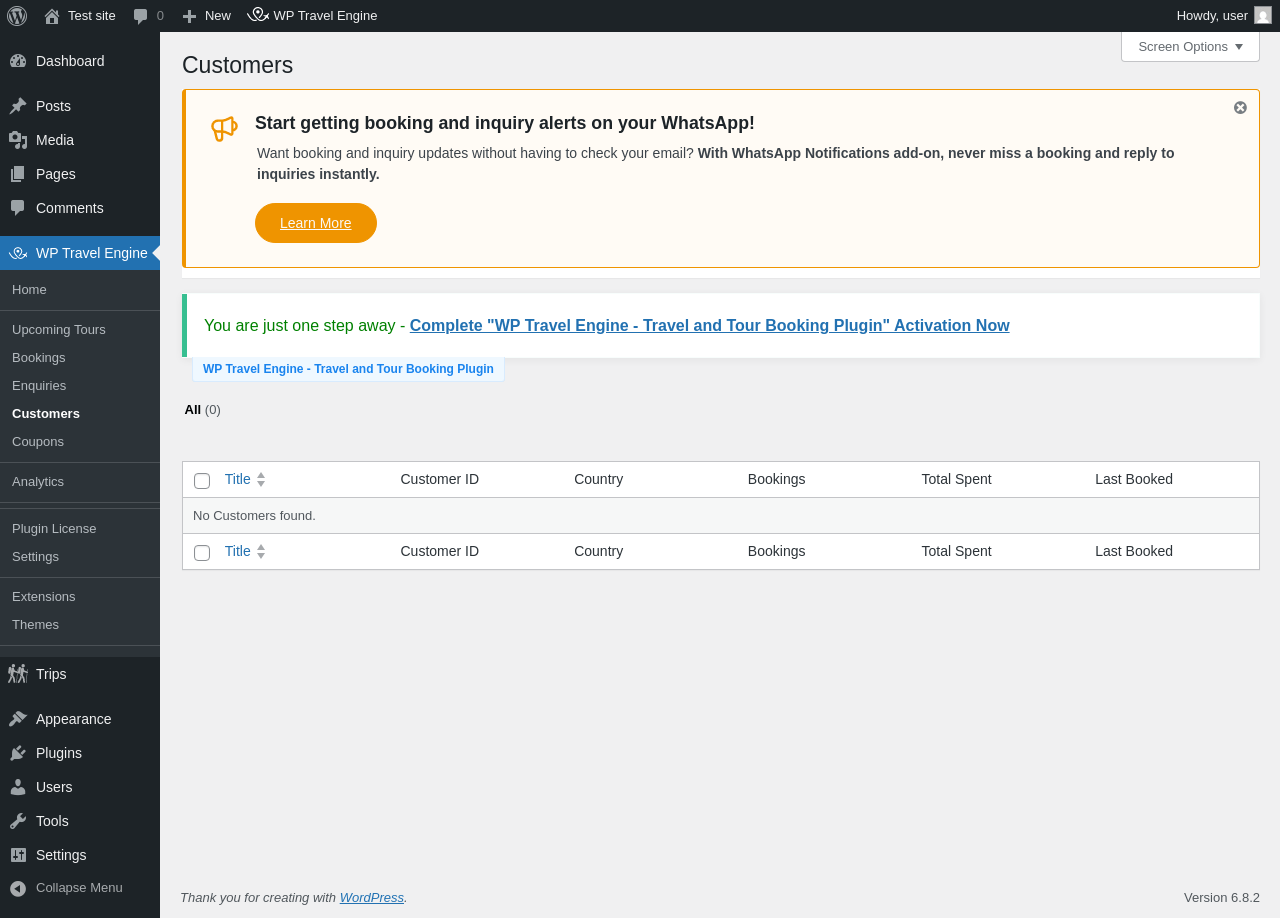Open Test site home icon
Image resolution: width=1280 pixels, height=918 pixels.
click(52, 16)
